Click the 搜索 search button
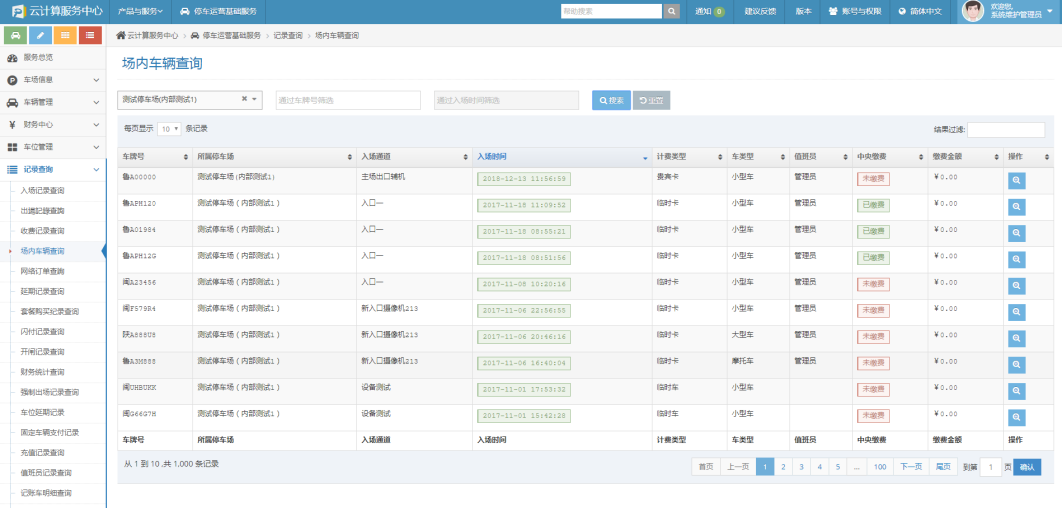This screenshot has height=508, width=1062. (611, 100)
